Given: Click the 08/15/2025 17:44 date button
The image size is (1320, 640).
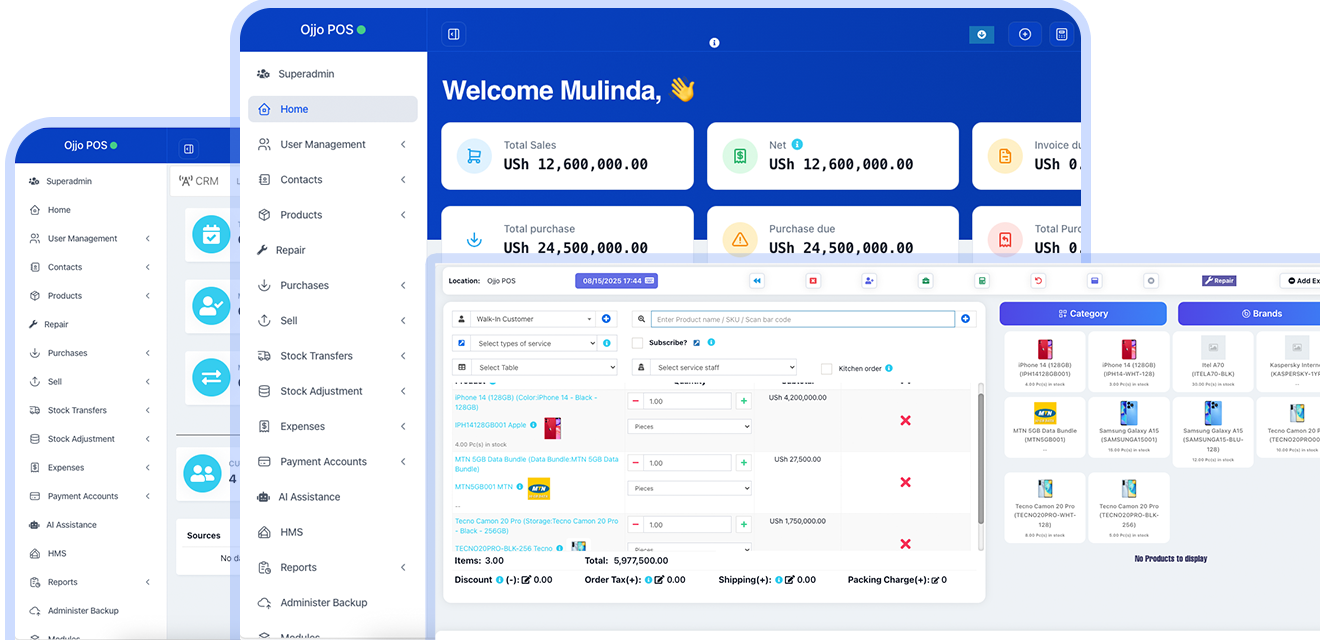Looking at the screenshot, I should coord(616,281).
